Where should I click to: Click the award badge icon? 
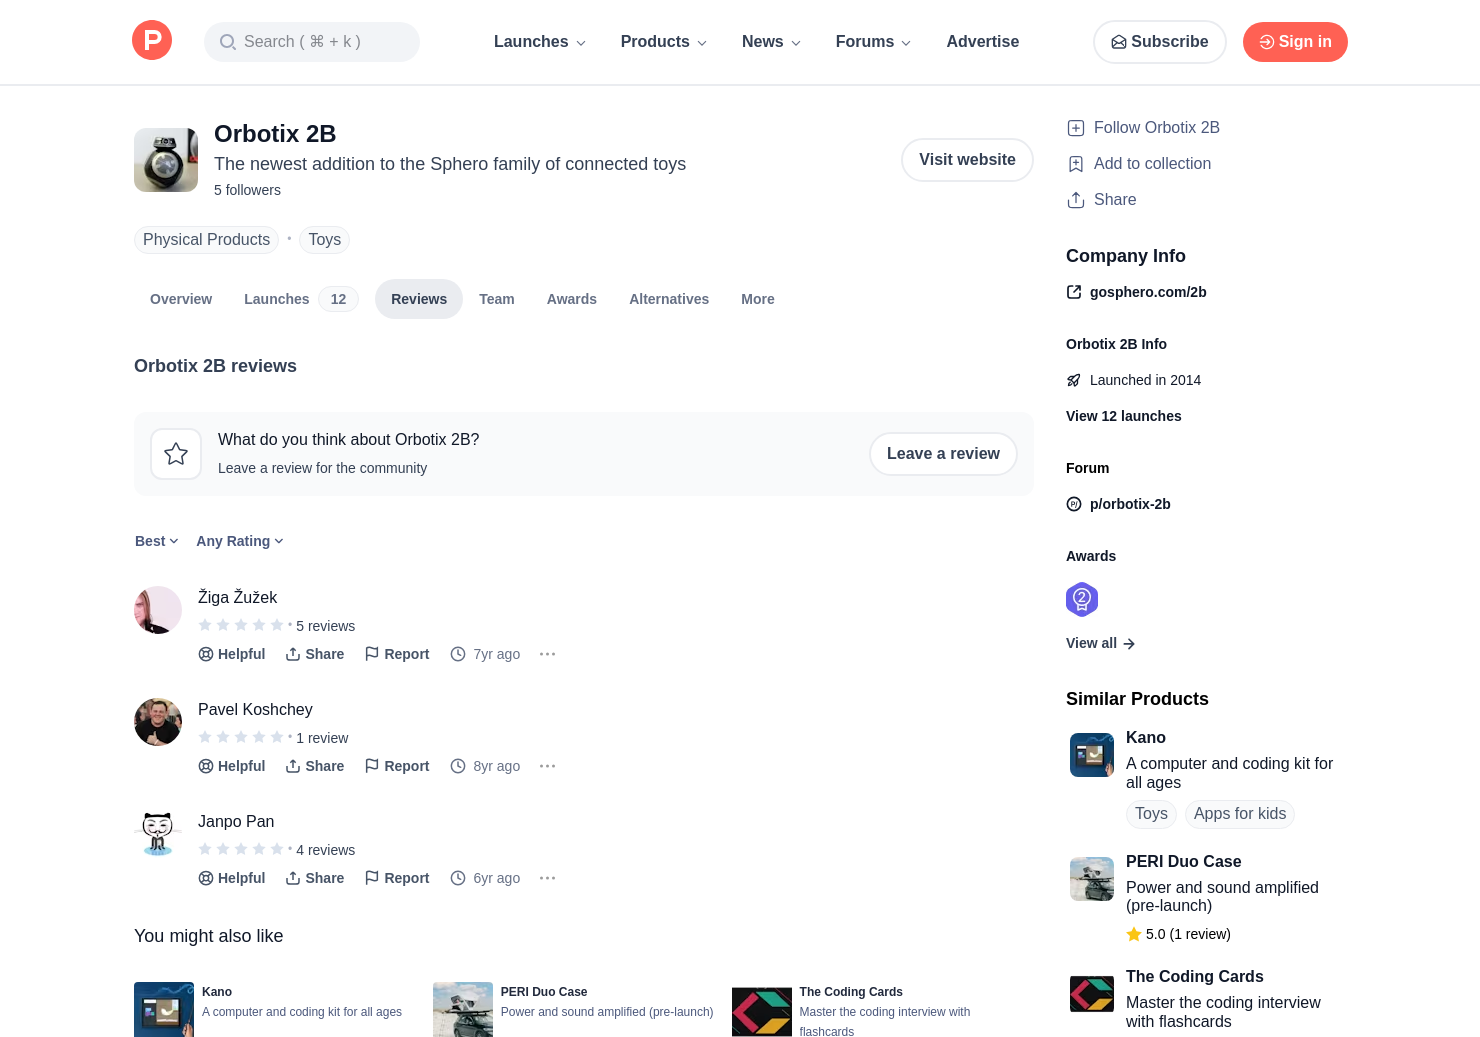pos(1082,600)
